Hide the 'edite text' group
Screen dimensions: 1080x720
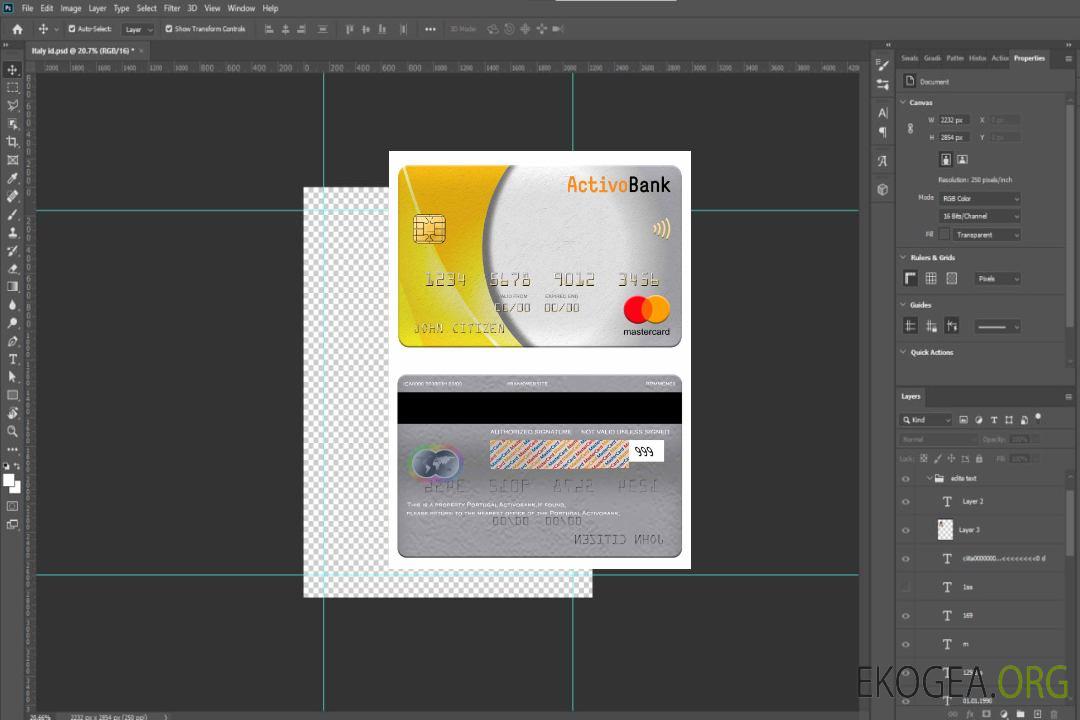point(906,478)
